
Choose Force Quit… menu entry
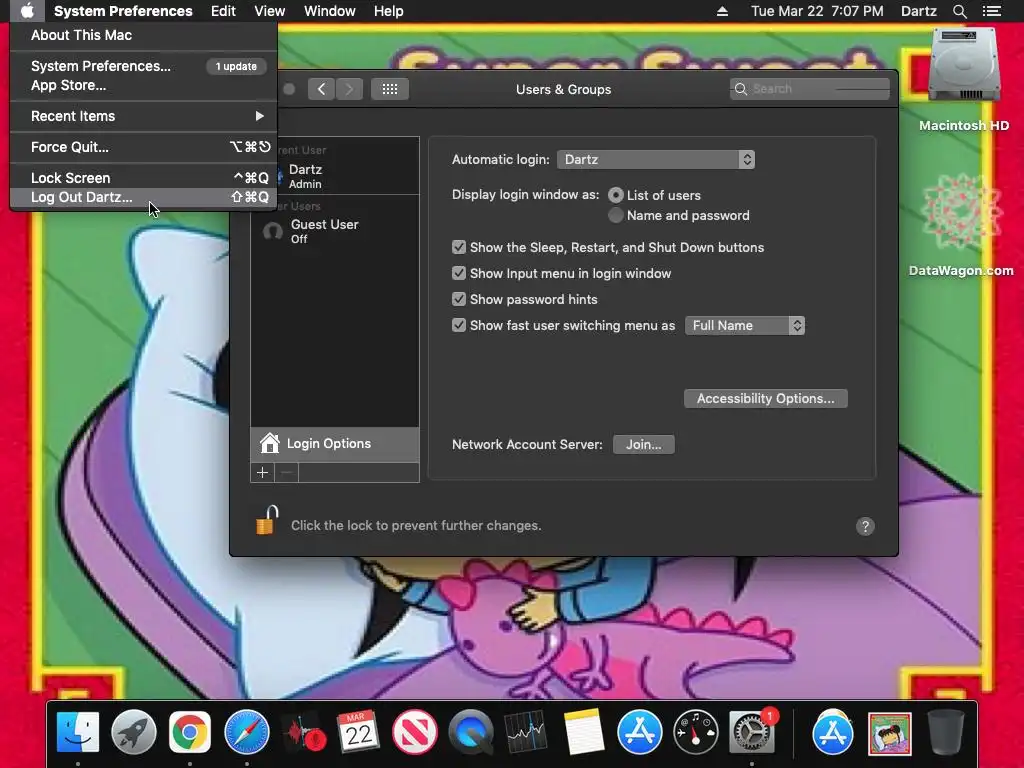144,147
